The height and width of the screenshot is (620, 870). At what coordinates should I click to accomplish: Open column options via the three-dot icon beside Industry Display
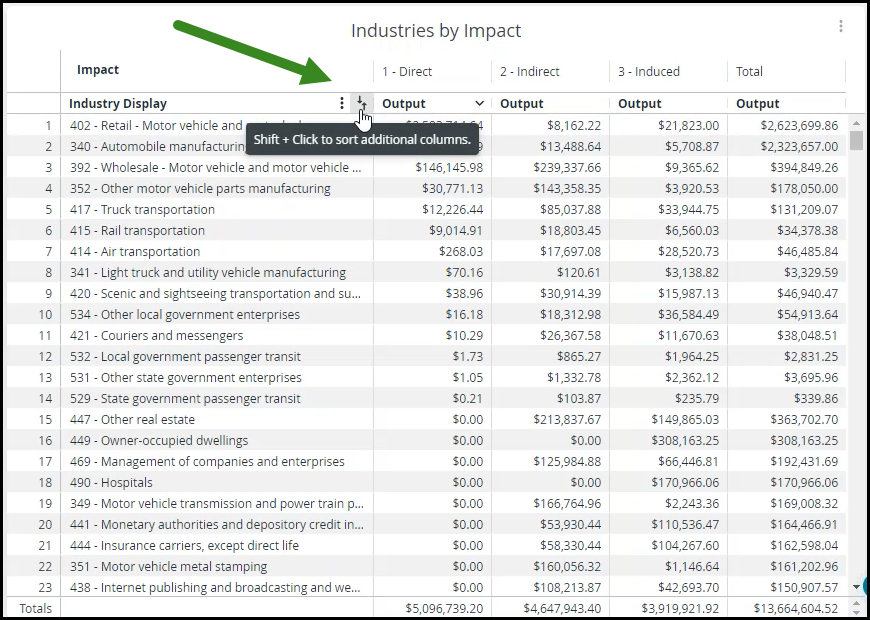(x=341, y=103)
